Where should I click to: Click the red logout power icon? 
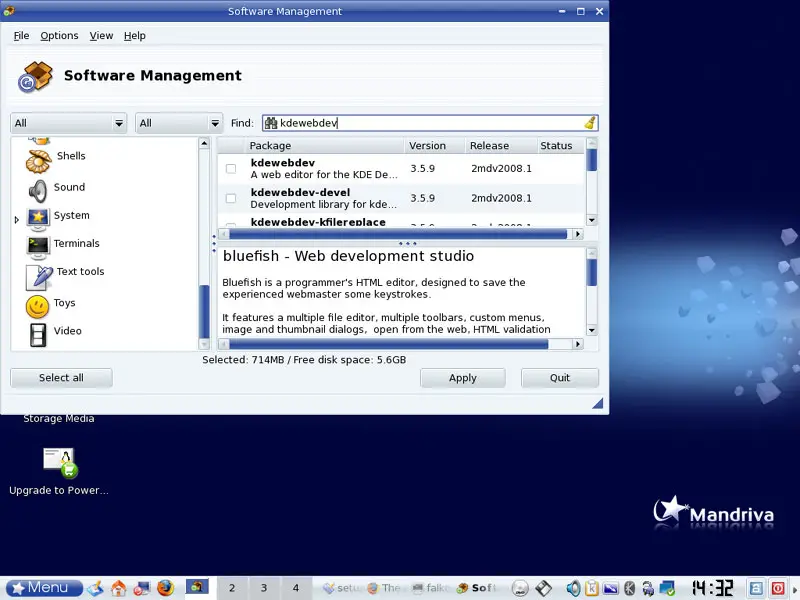coord(778,588)
